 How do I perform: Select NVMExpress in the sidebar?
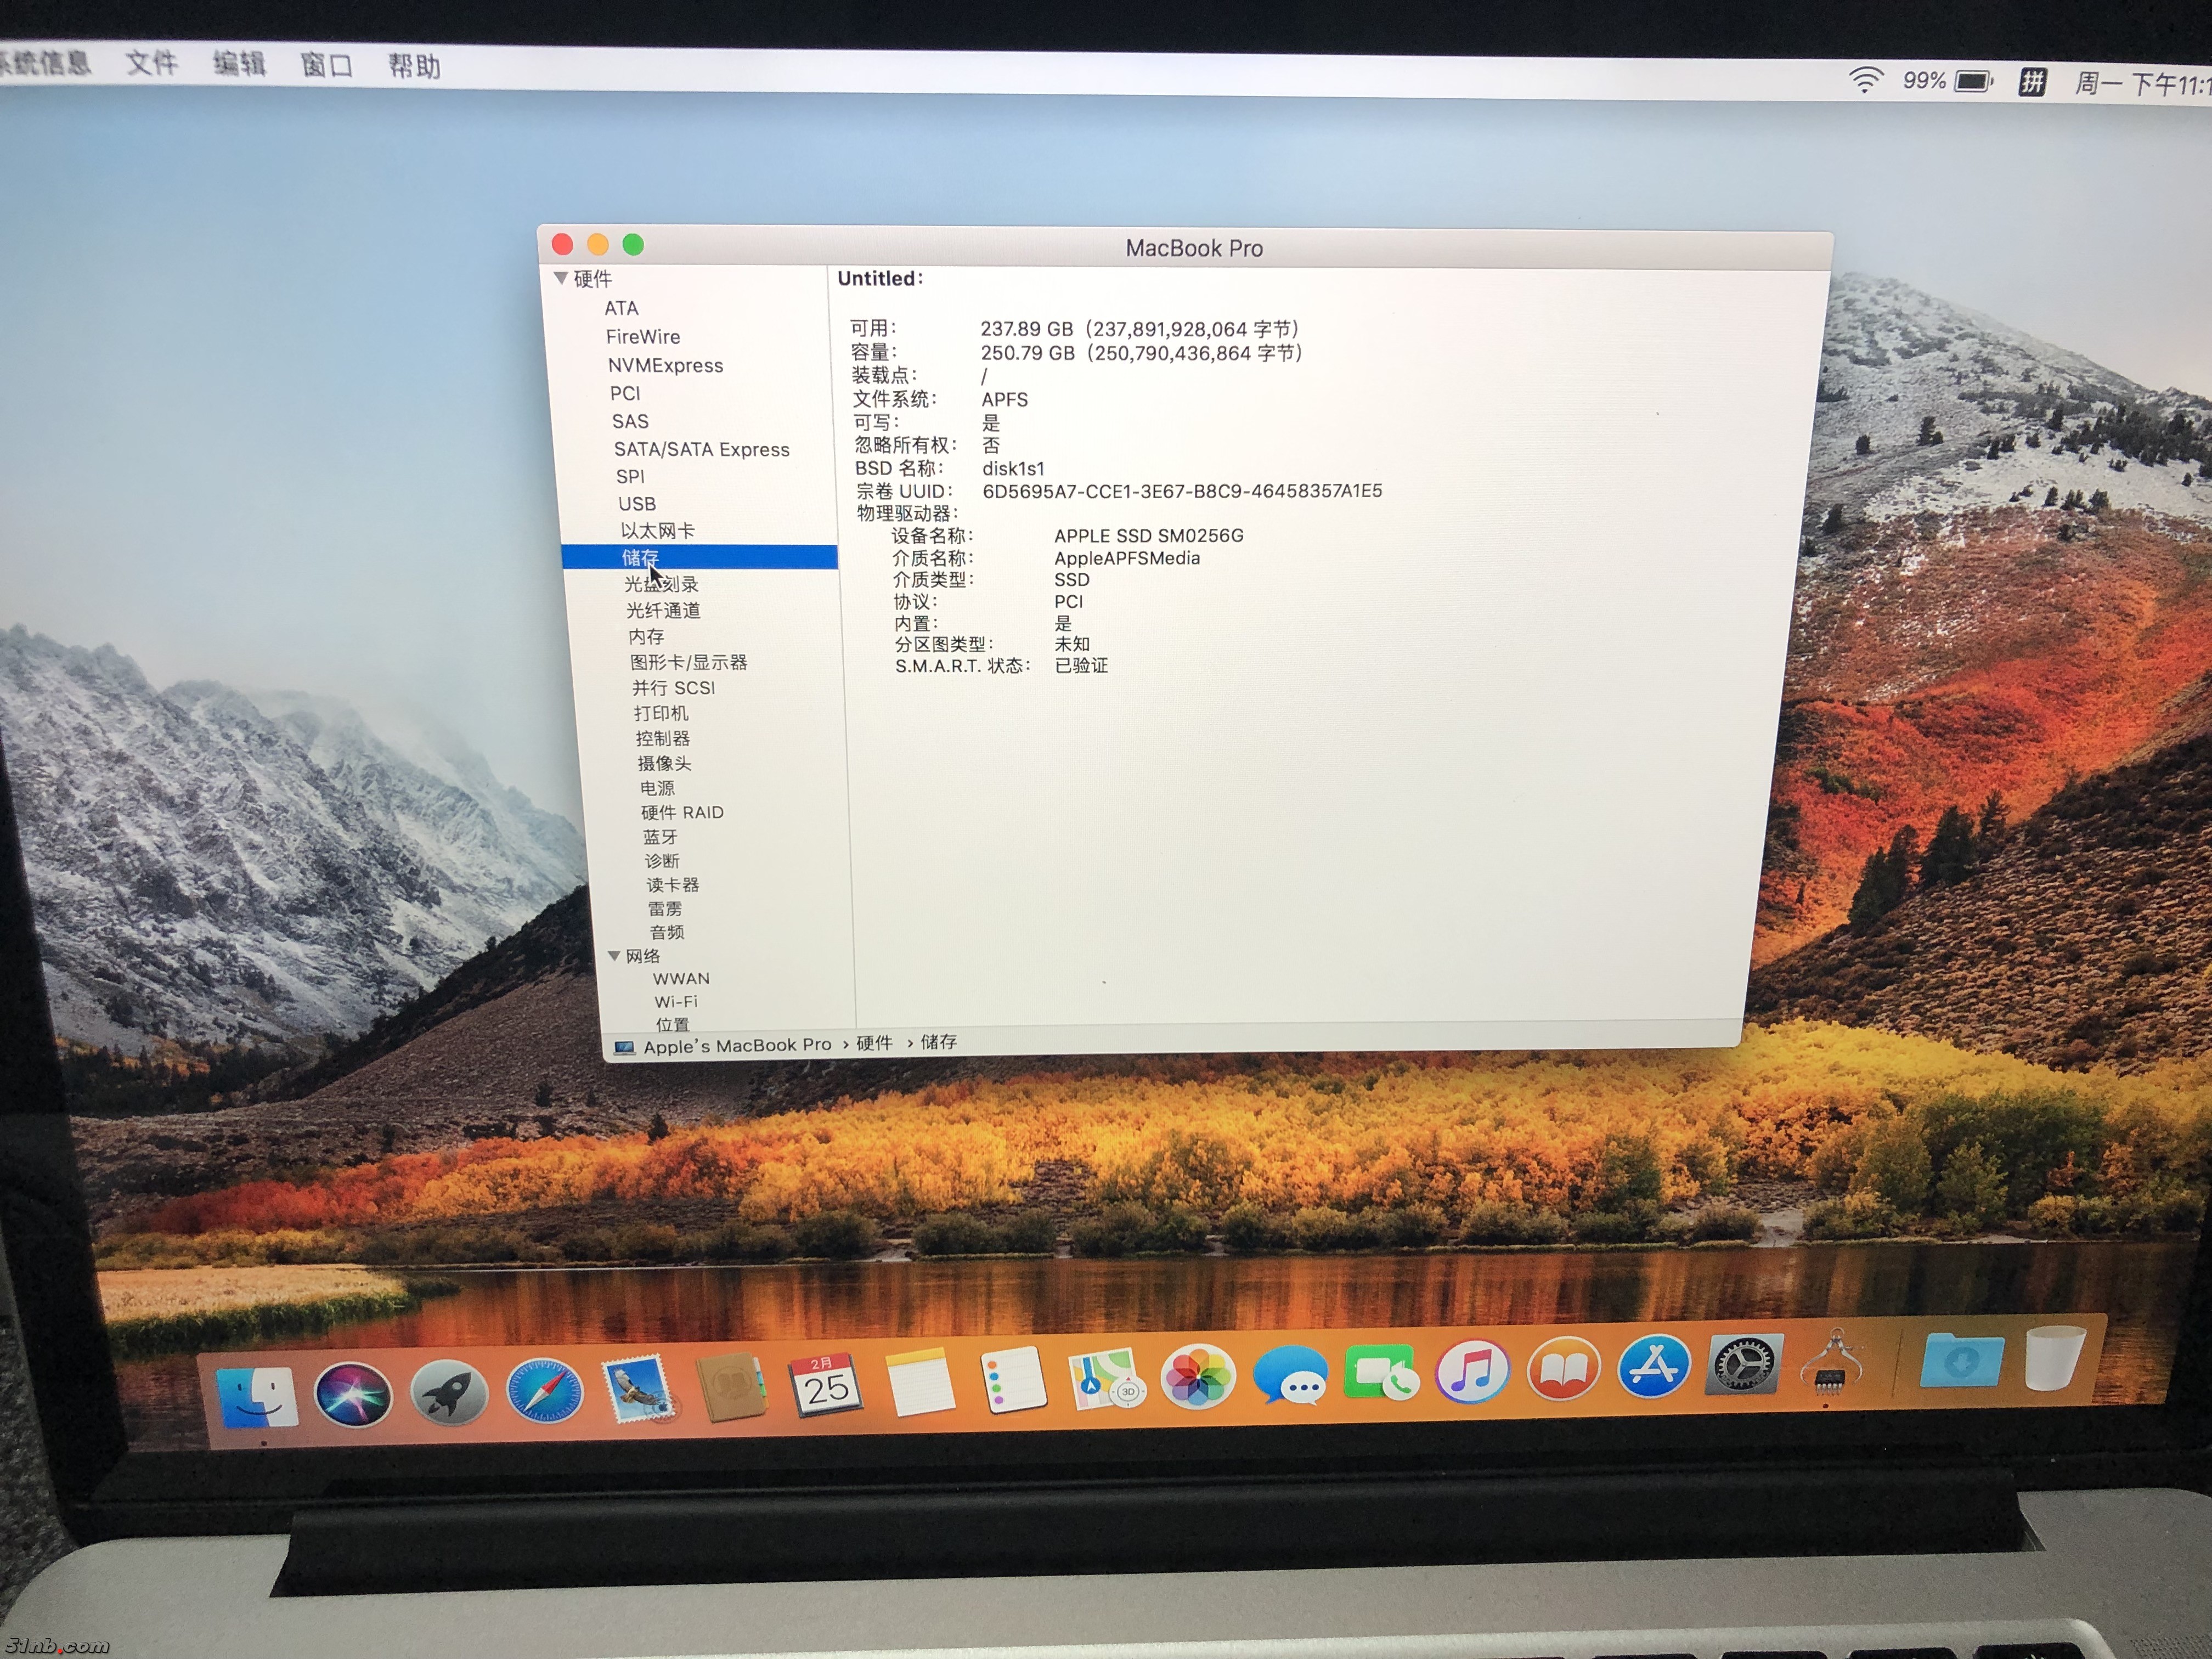pyautogui.click(x=665, y=365)
